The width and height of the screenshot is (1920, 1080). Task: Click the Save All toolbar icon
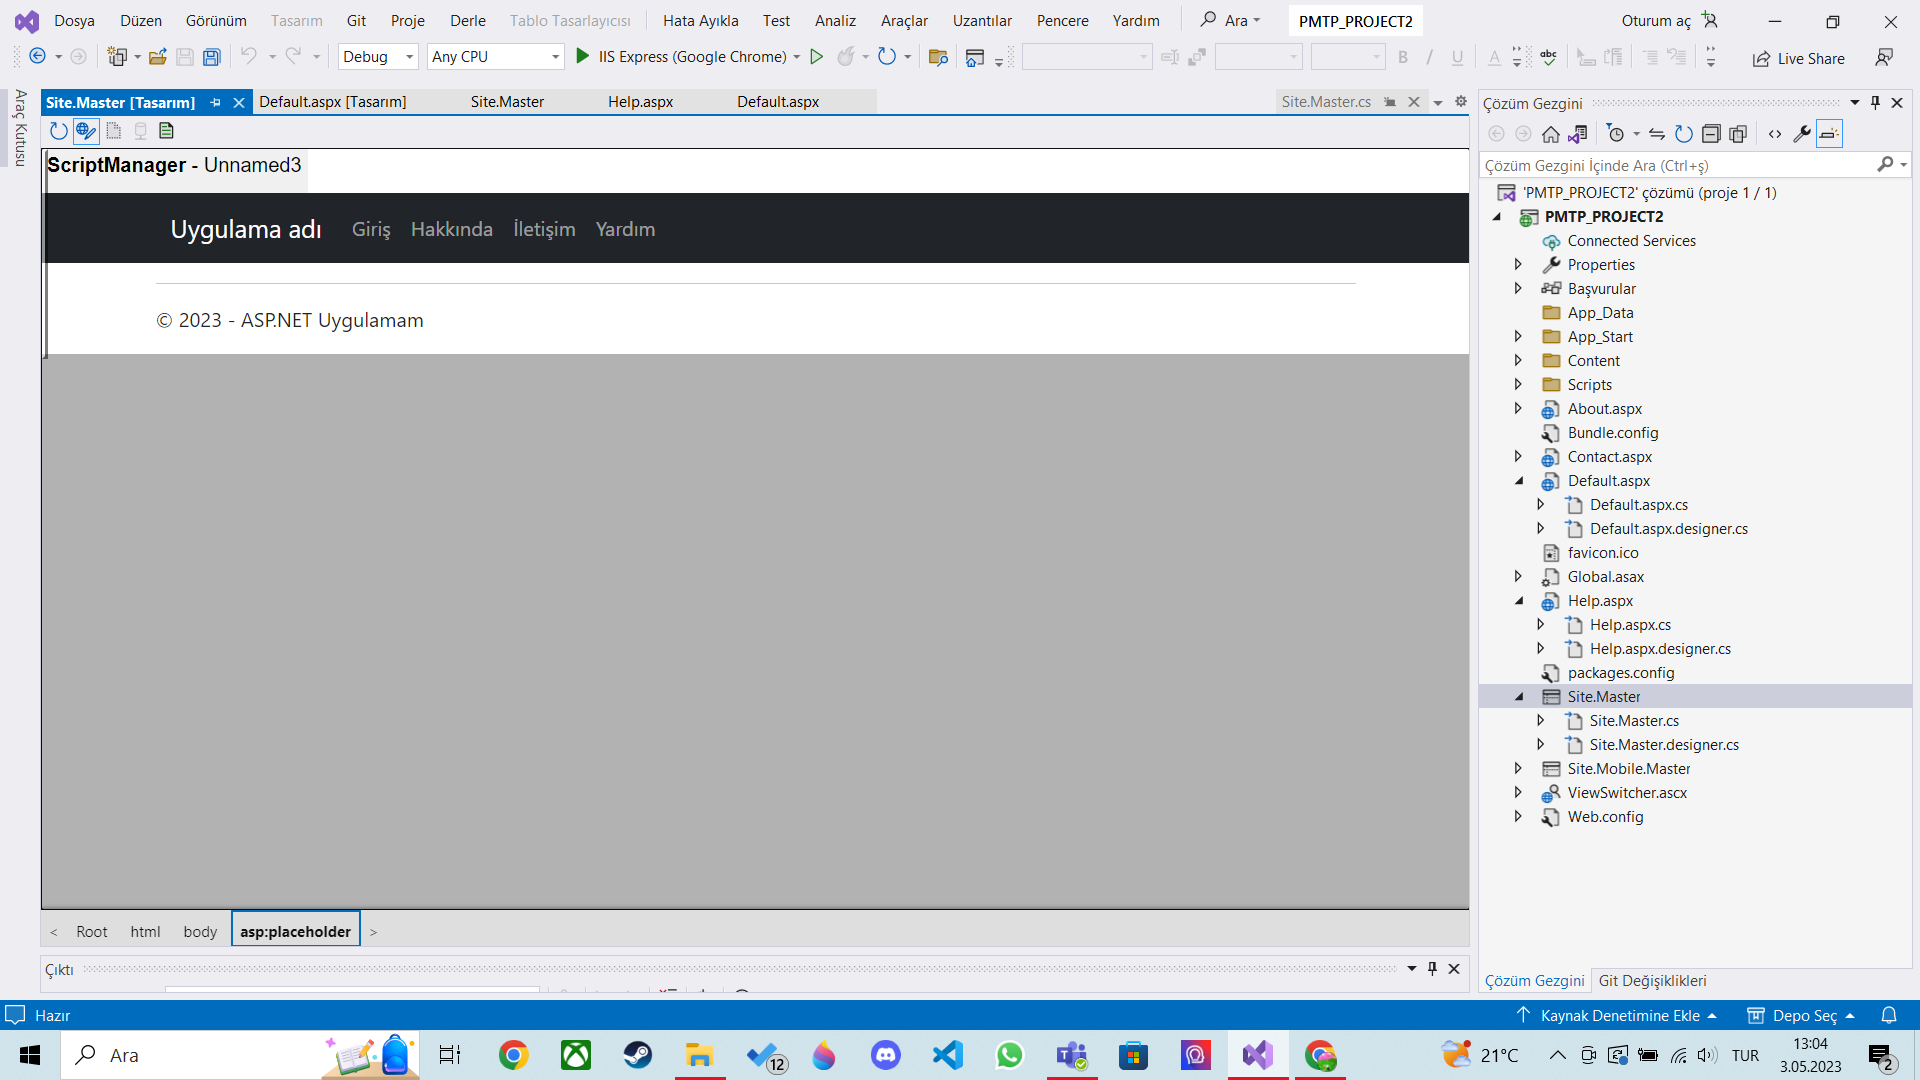pos(211,57)
